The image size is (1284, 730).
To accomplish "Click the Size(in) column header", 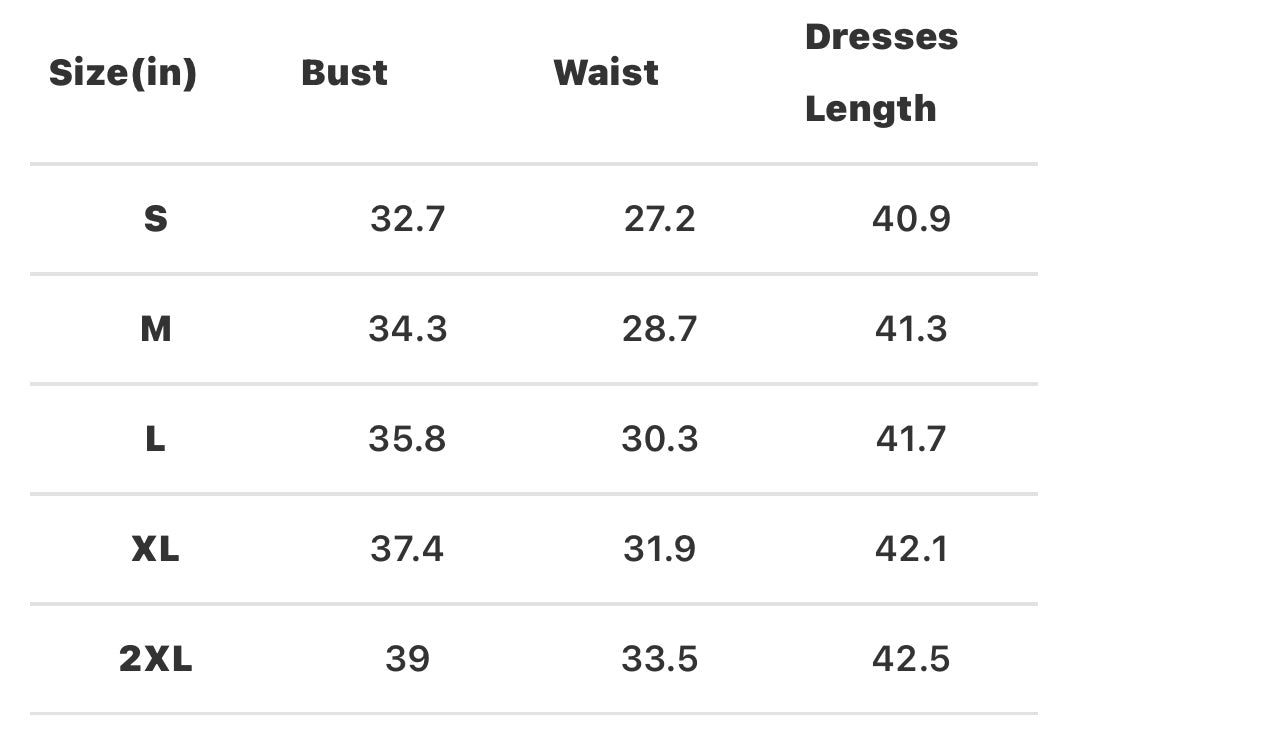I will (123, 73).
